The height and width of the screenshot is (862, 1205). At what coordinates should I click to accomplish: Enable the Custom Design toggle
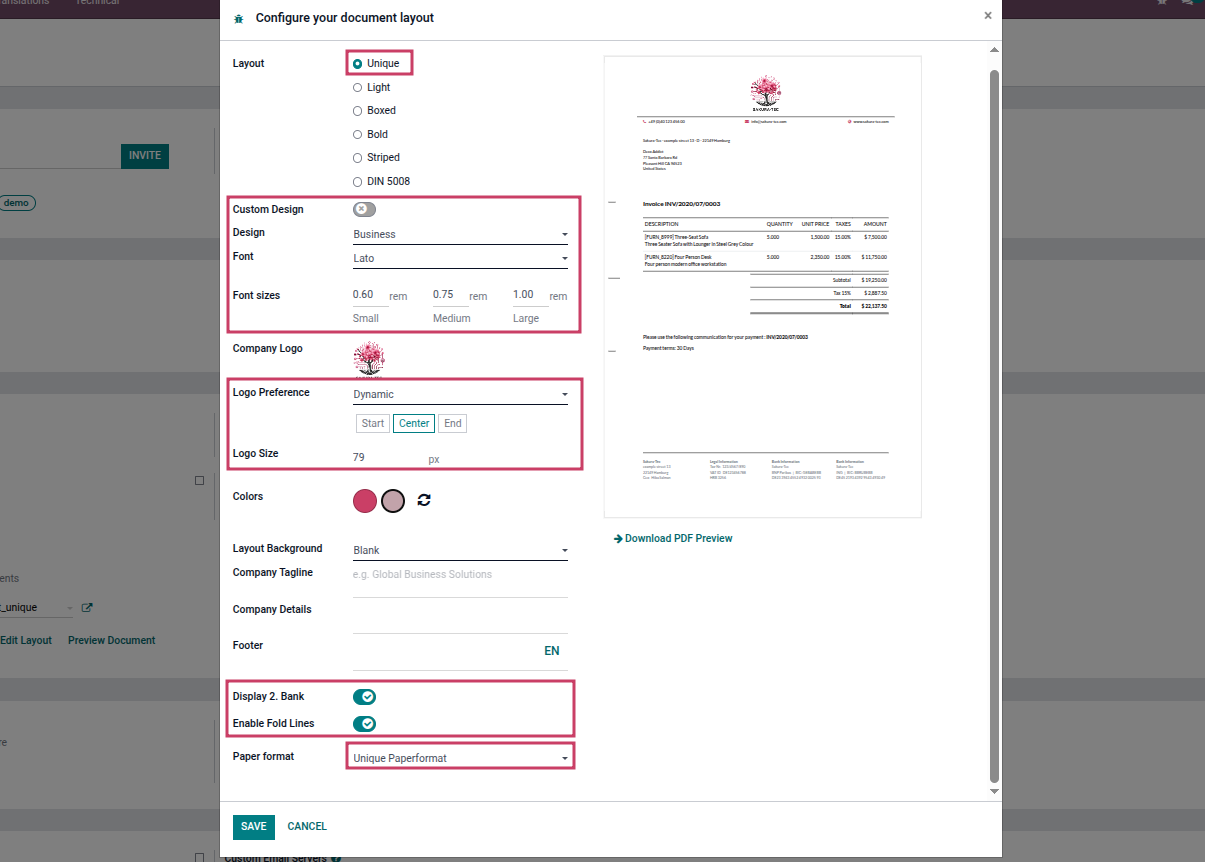coord(364,209)
